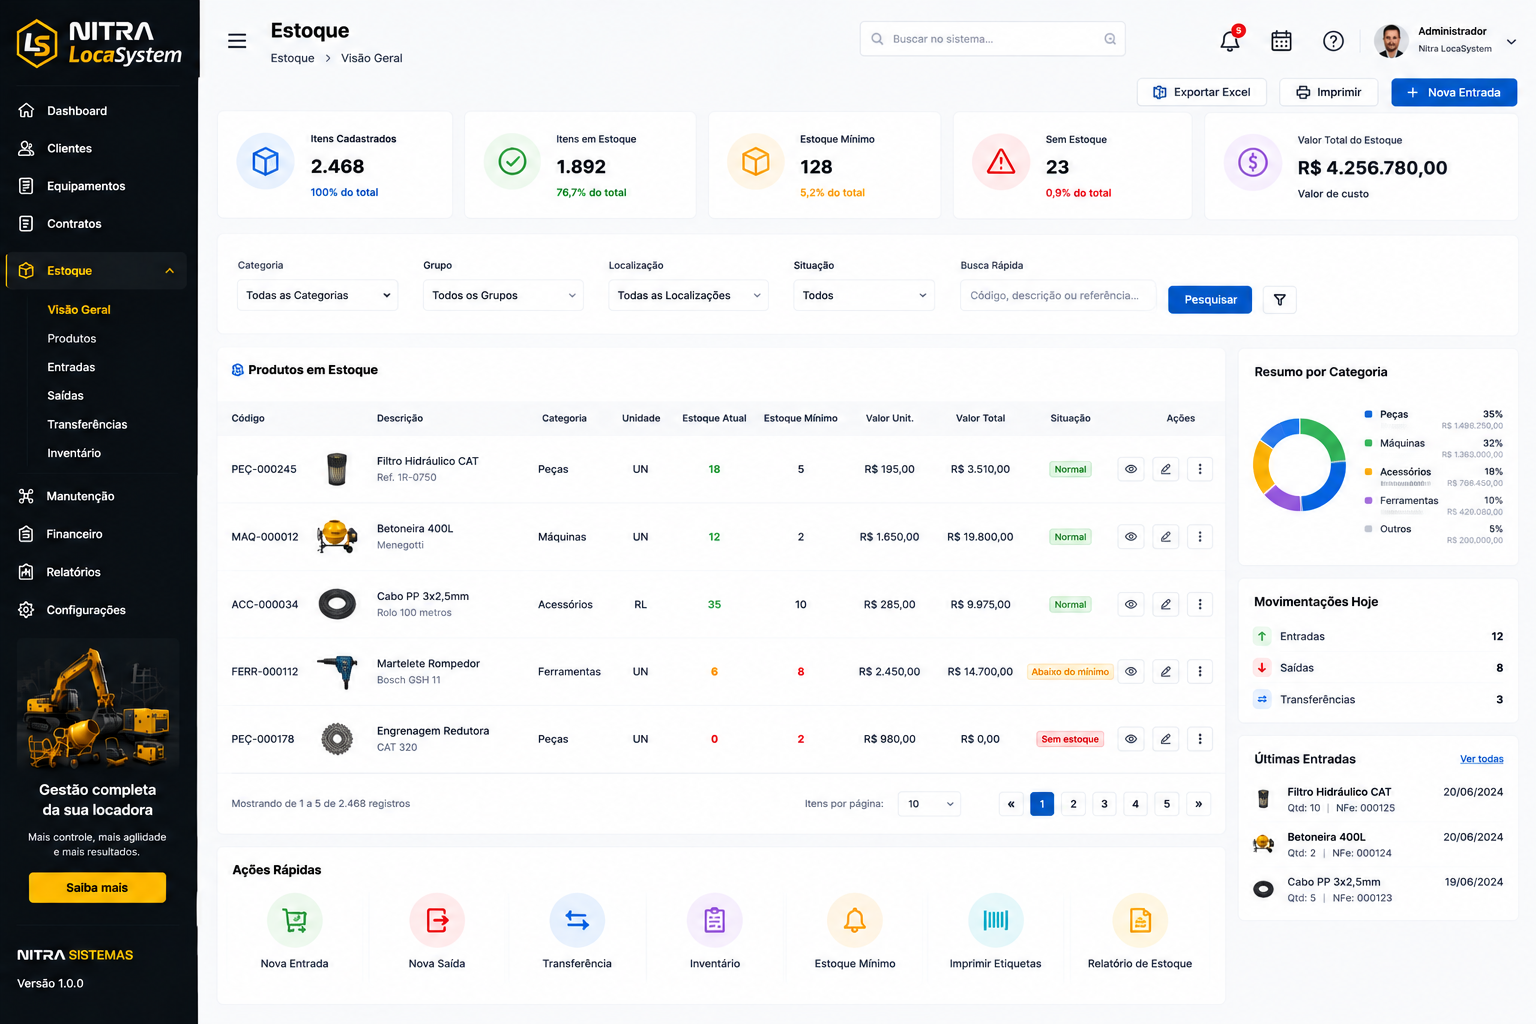Viewport: 1536px width, 1024px height.
Task: Toggle the hamburger sidebar menu
Action: click(237, 41)
